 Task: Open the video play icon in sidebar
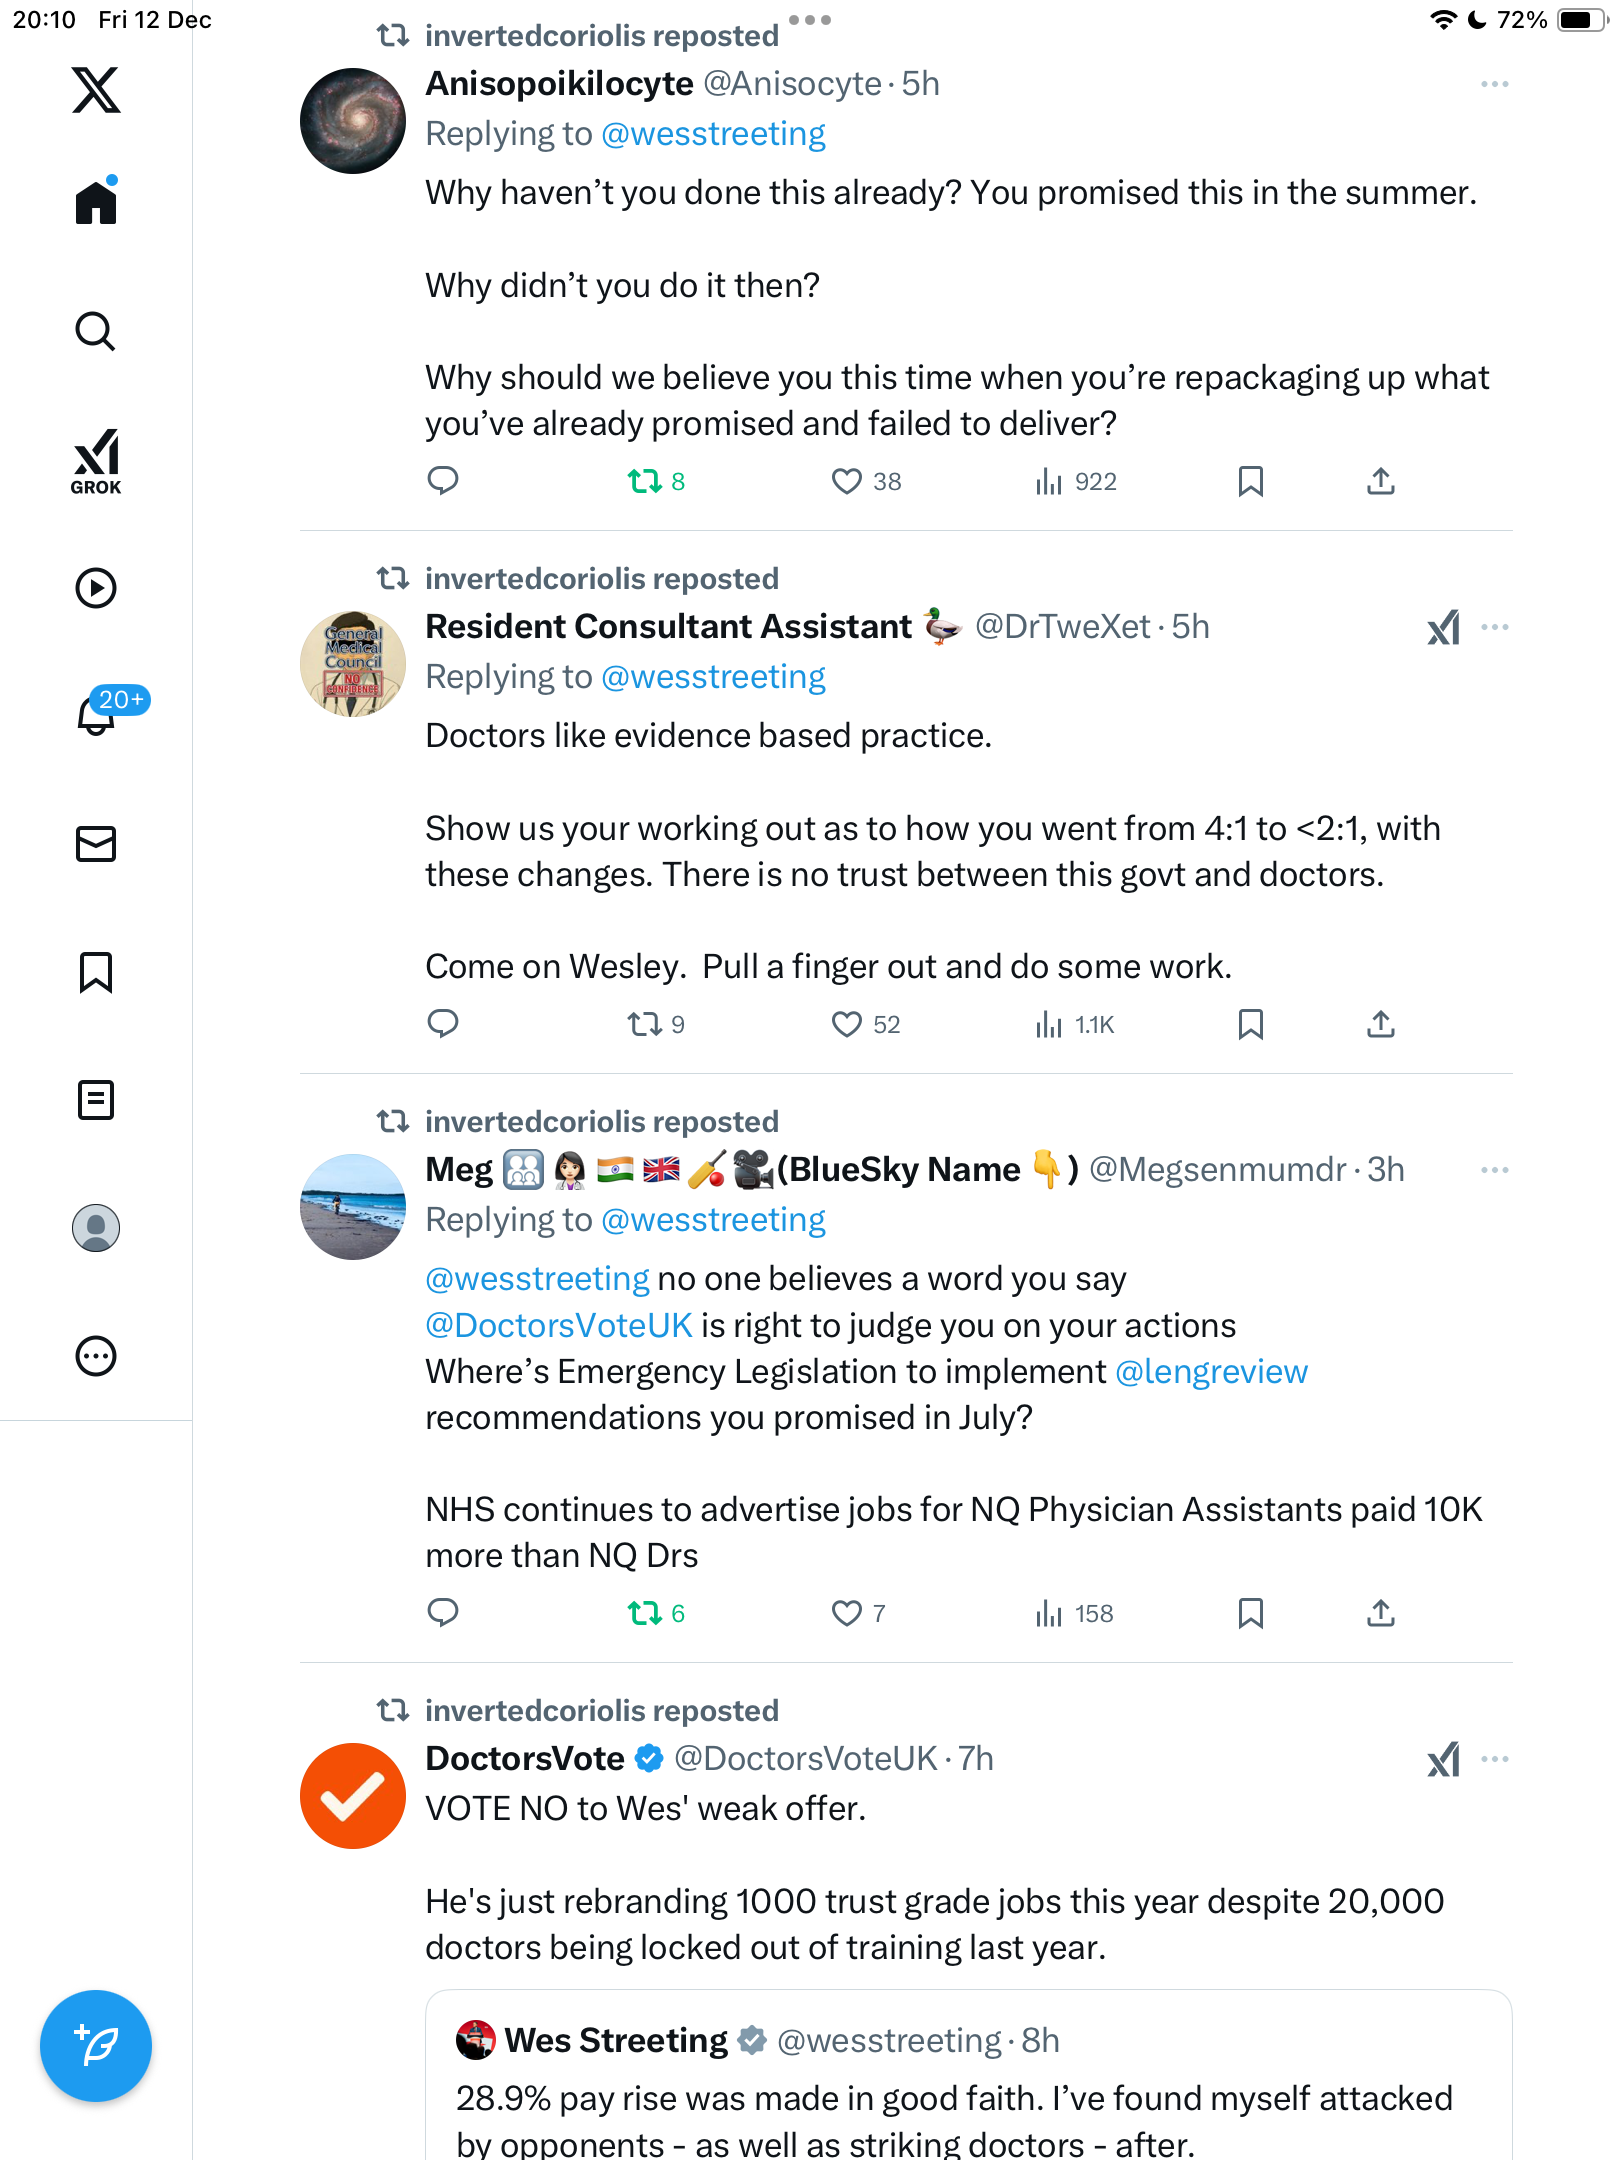[96, 588]
